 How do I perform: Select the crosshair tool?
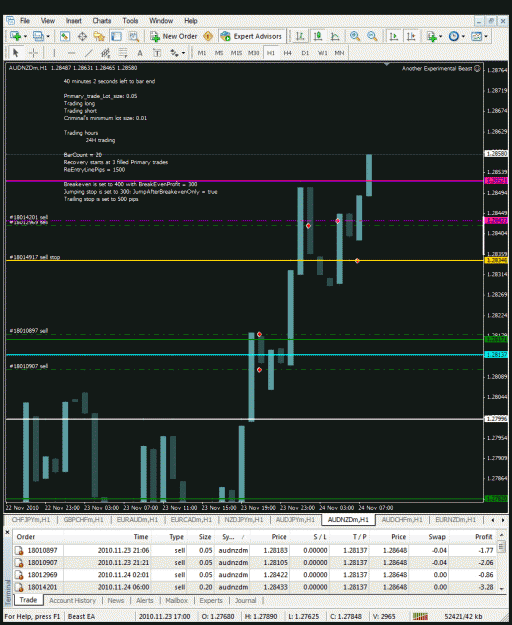tap(33, 53)
